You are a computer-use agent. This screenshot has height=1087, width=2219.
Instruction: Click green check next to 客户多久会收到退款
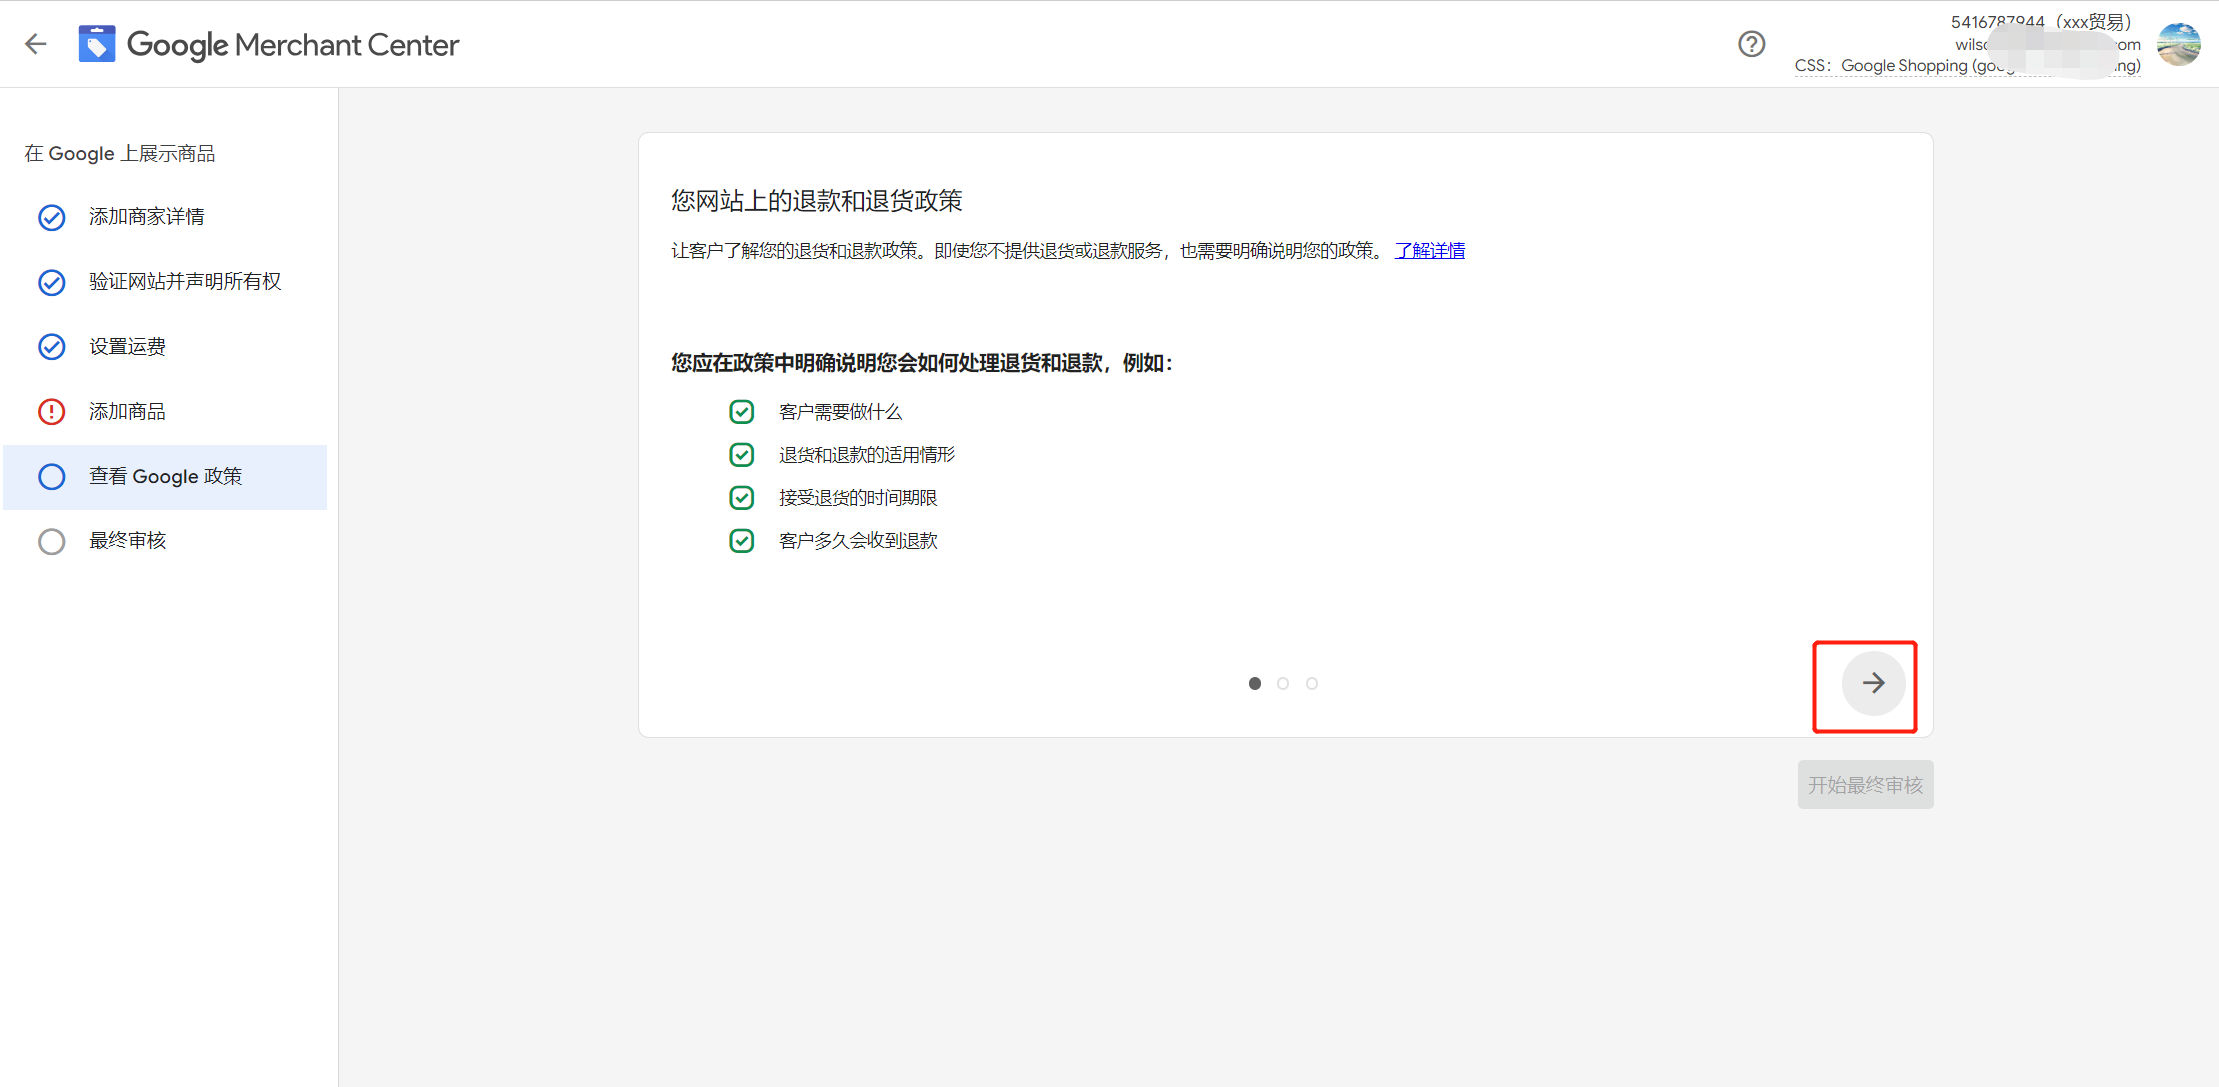[741, 541]
